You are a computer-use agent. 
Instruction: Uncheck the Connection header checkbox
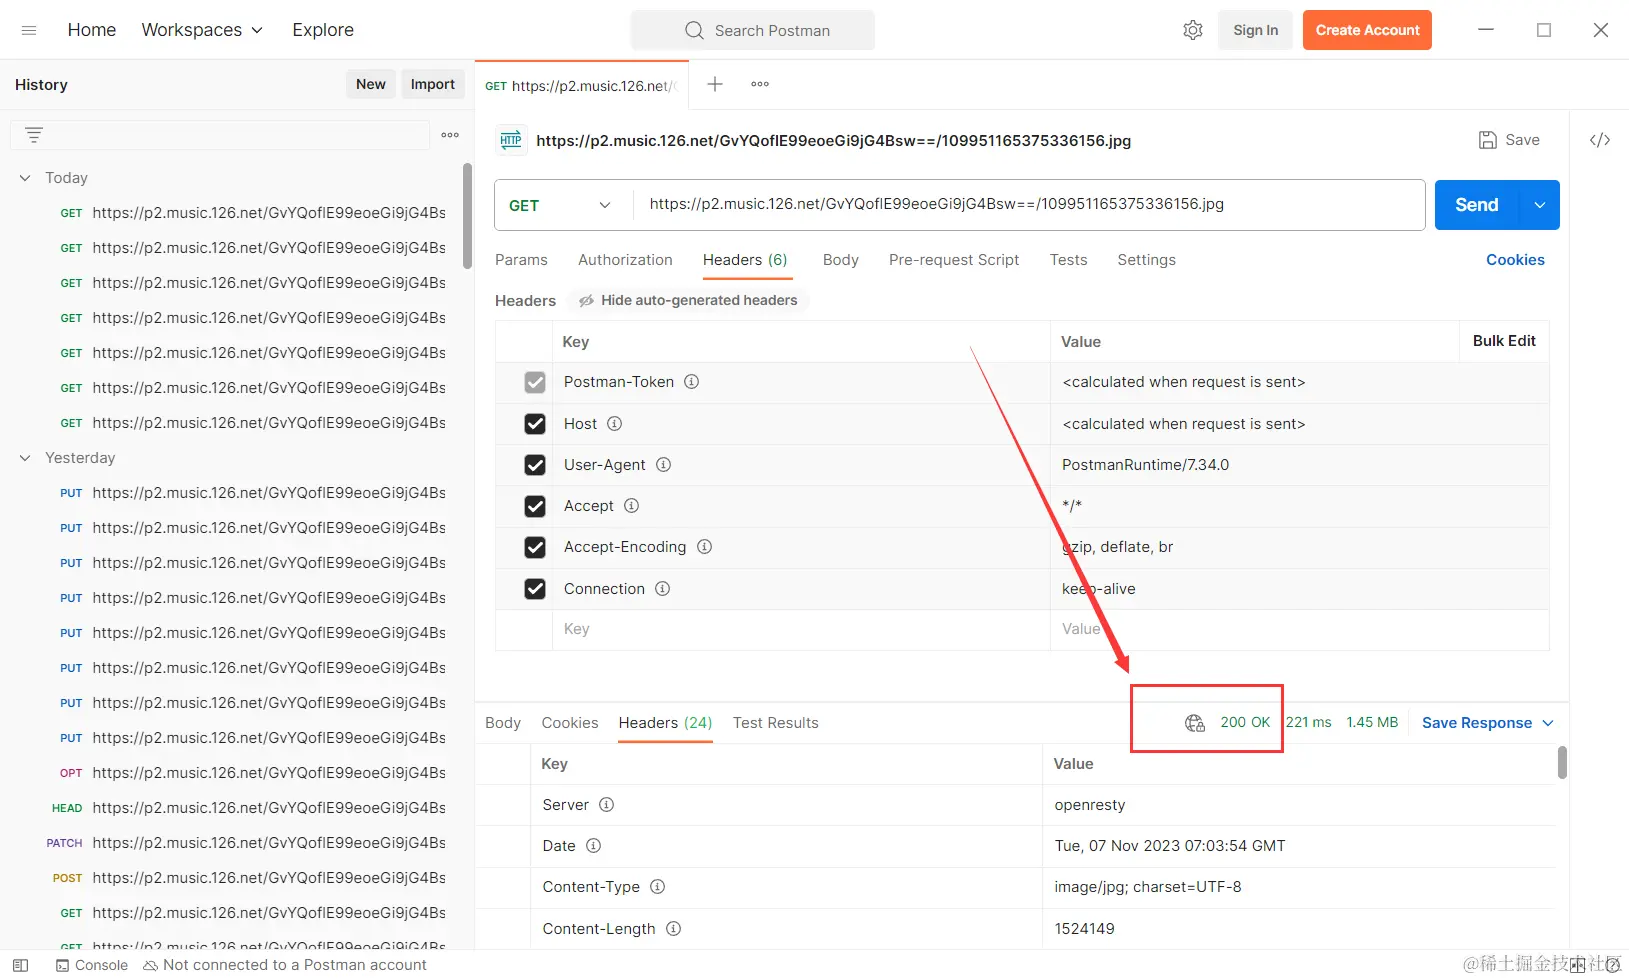pyautogui.click(x=535, y=589)
